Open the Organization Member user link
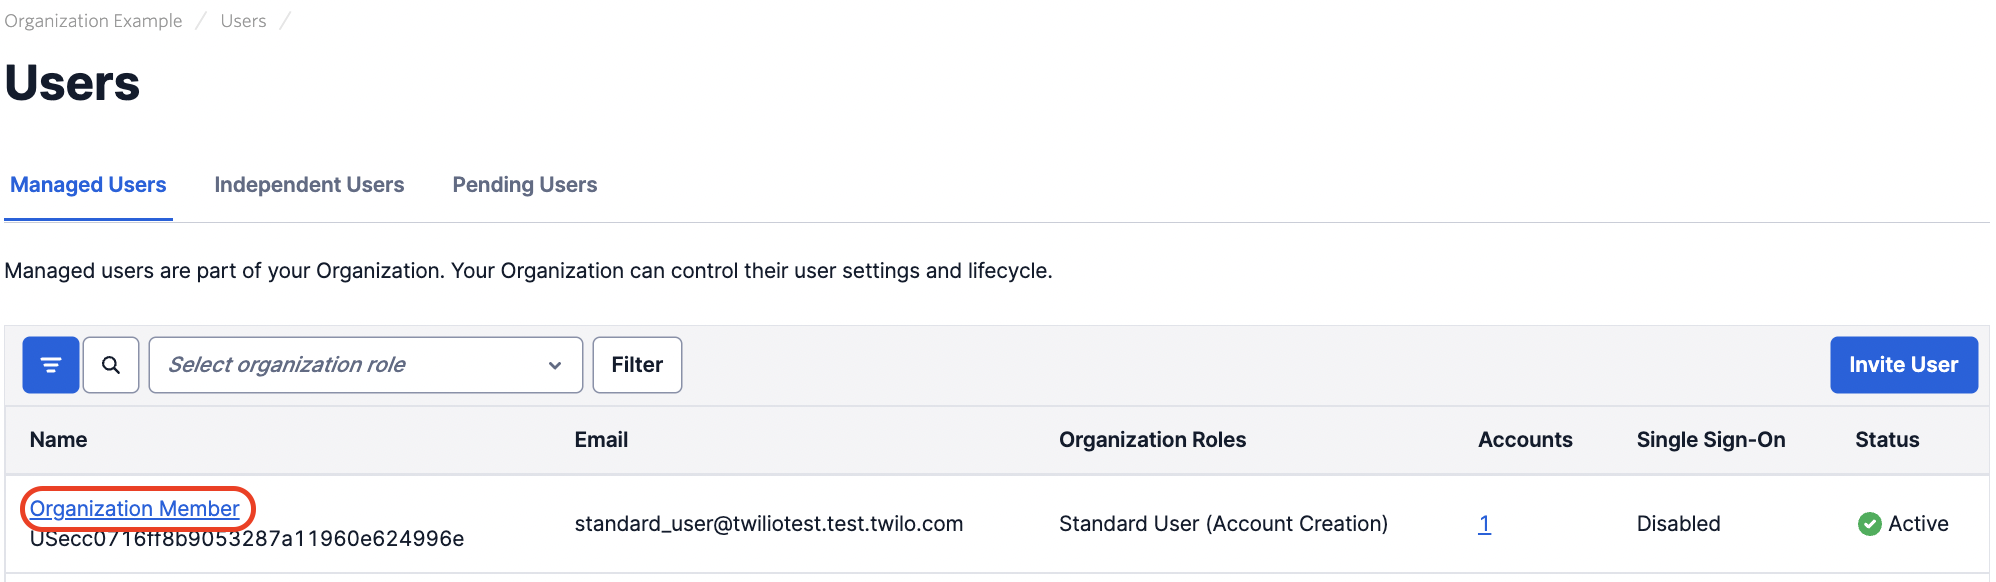The image size is (1996, 582). pyautogui.click(x=135, y=509)
